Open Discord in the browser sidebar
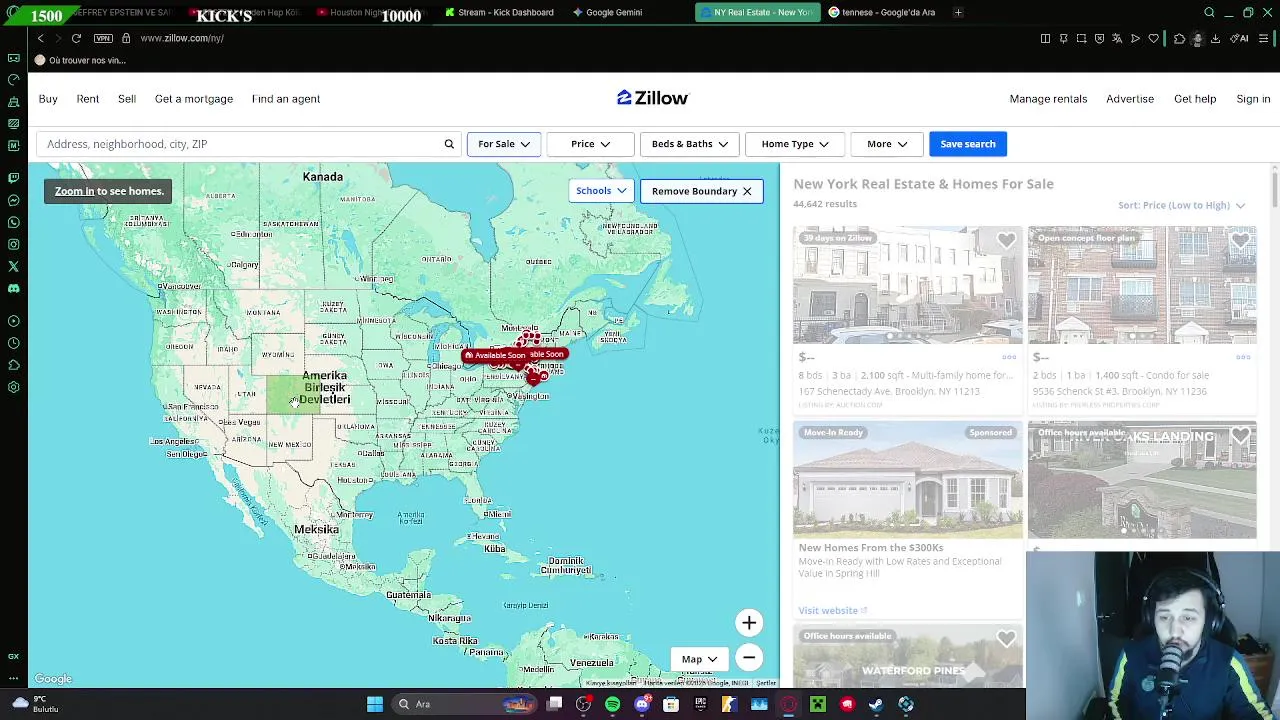 pyautogui.click(x=13, y=288)
